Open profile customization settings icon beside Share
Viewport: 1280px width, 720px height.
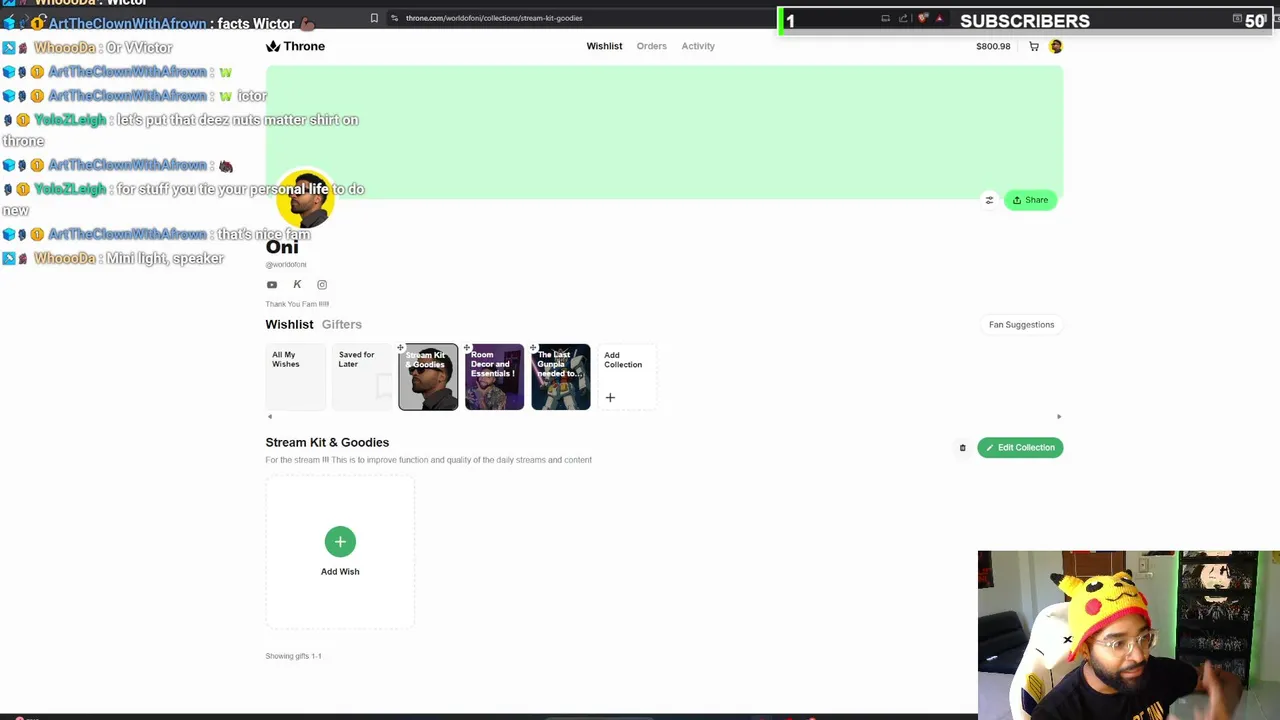click(989, 200)
